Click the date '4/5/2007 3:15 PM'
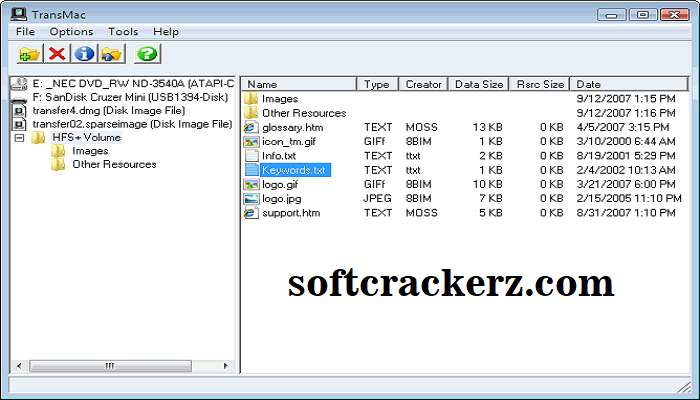This screenshot has width=700, height=400. 622,127
